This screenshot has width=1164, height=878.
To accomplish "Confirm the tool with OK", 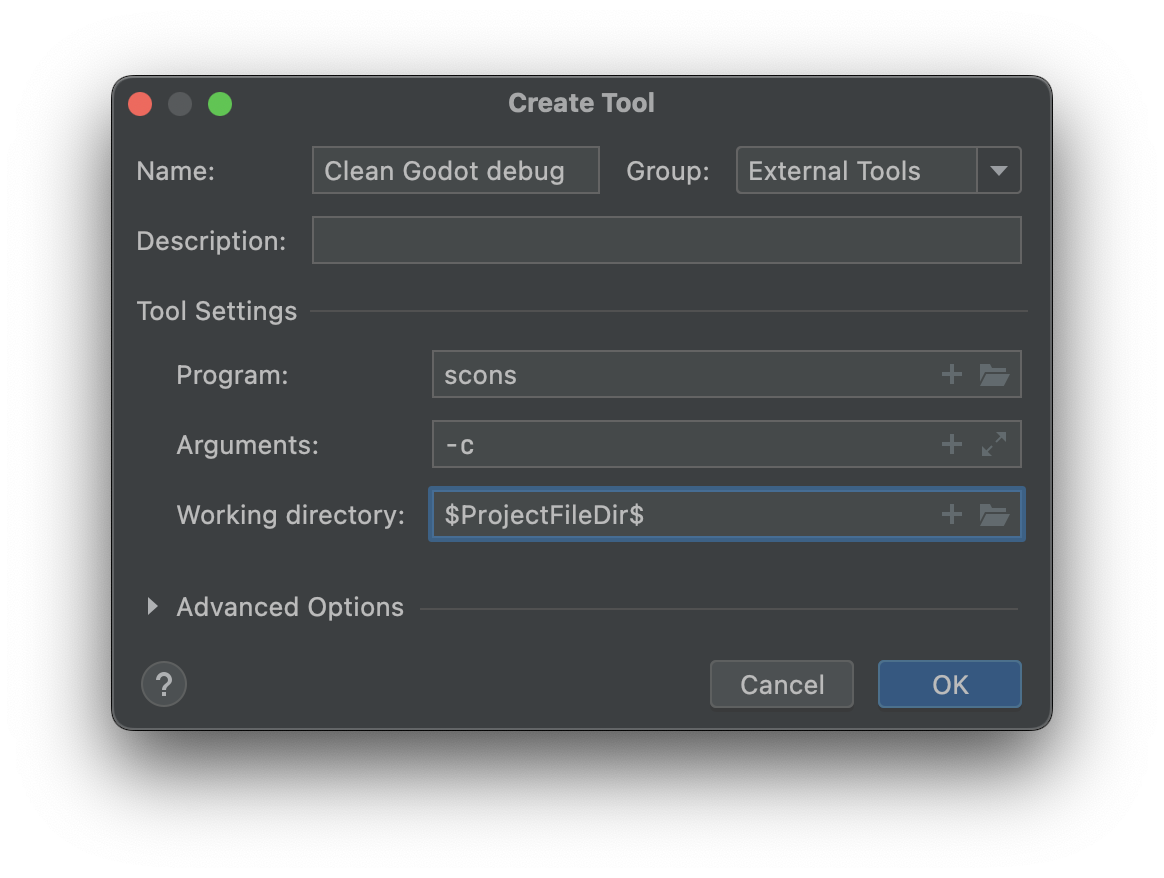I will 948,684.
